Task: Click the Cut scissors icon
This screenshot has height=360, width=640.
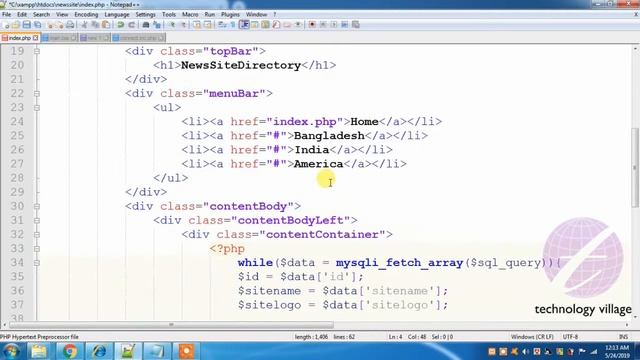Action: [x=84, y=25]
